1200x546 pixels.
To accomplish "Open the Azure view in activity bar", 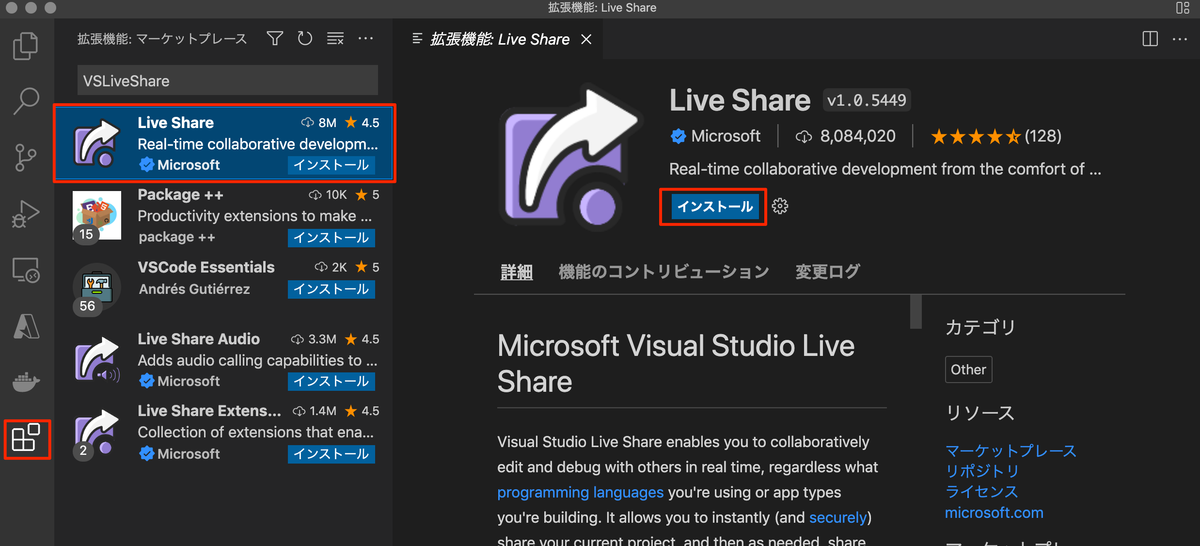I will point(27,326).
